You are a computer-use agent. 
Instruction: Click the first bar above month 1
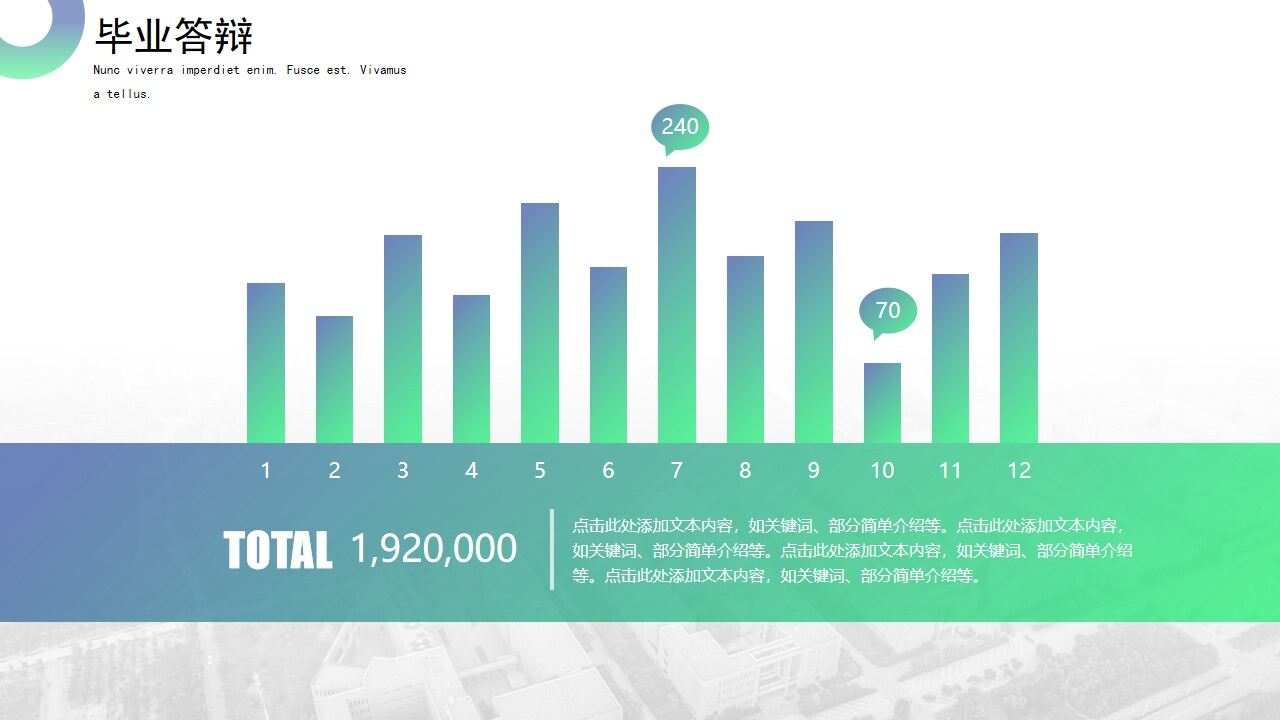click(265, 365)
